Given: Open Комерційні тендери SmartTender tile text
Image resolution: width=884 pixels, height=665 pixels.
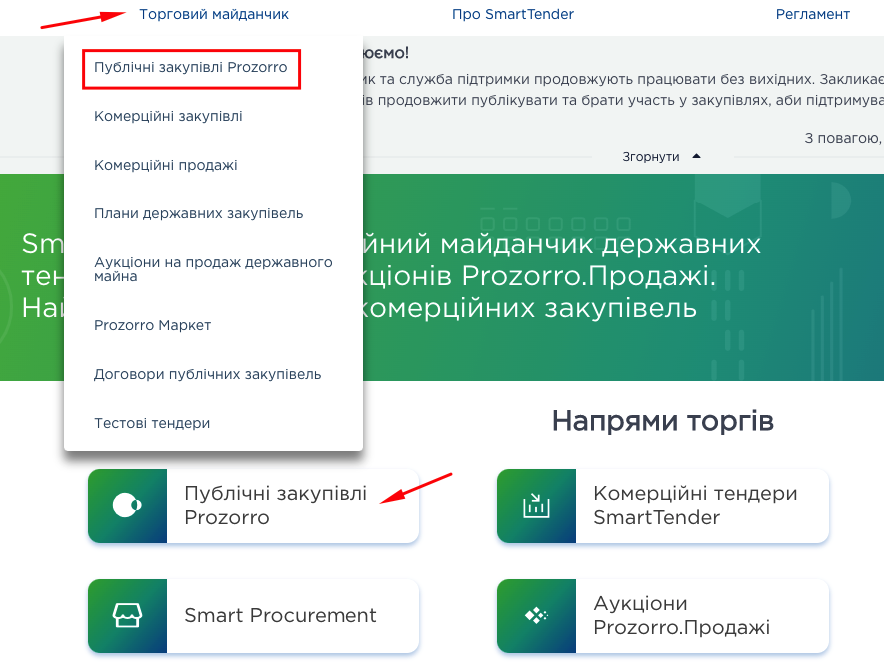Looking at the screenshot, I should click(695, 506).
